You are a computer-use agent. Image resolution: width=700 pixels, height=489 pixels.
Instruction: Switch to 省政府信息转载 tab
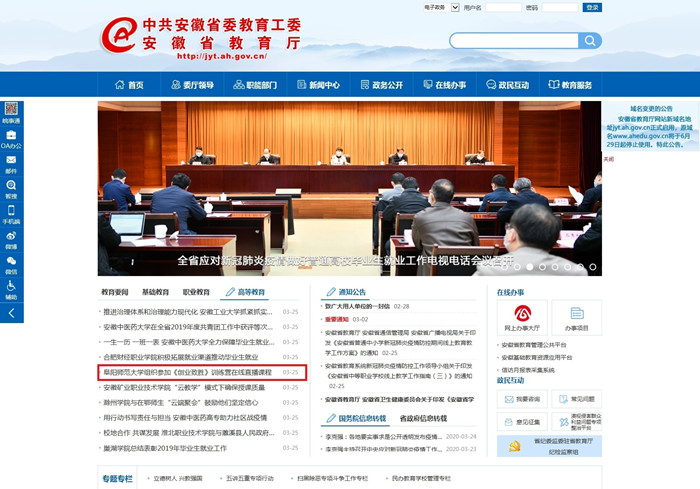point(422,418)
